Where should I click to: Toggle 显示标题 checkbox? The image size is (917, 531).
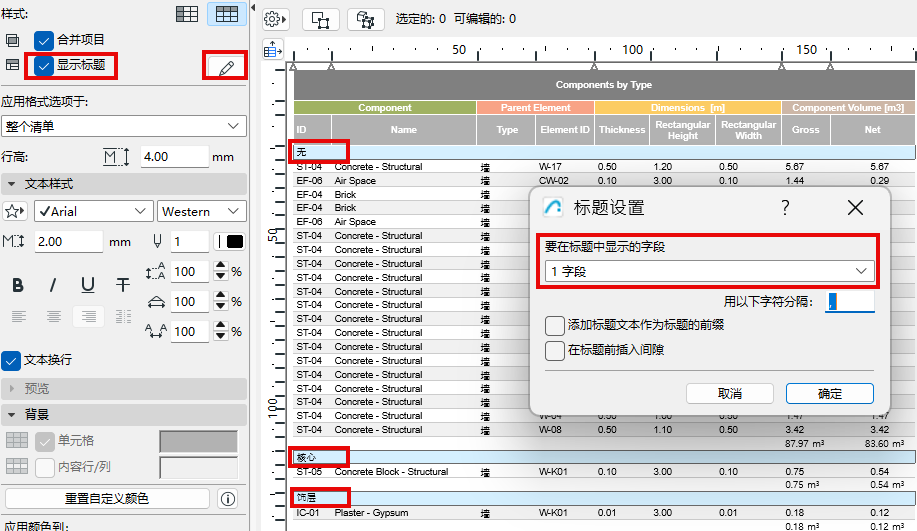click(44, 65)
